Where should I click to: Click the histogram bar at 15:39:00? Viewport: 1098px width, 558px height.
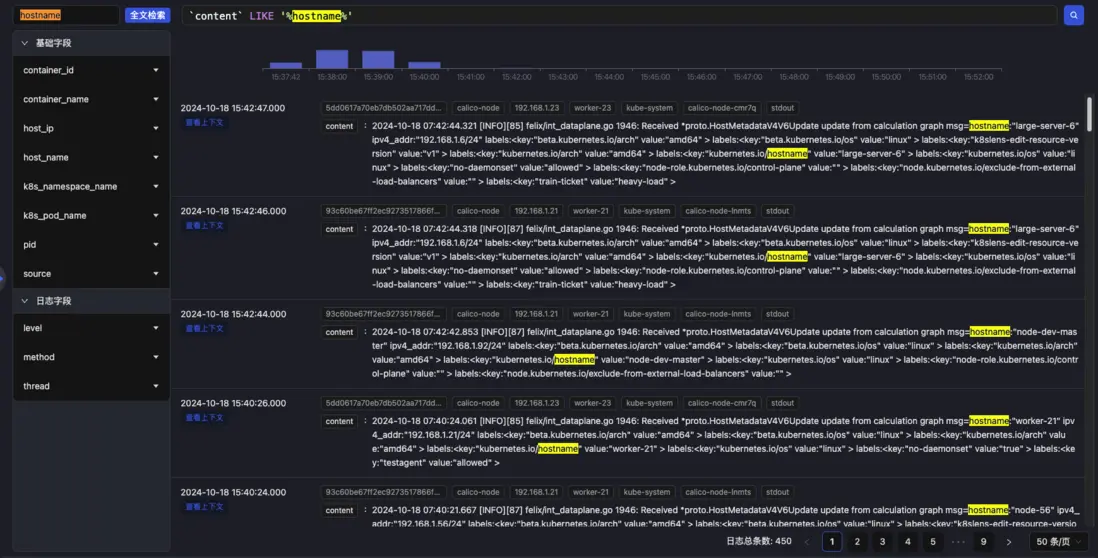(x=378, y=60)
